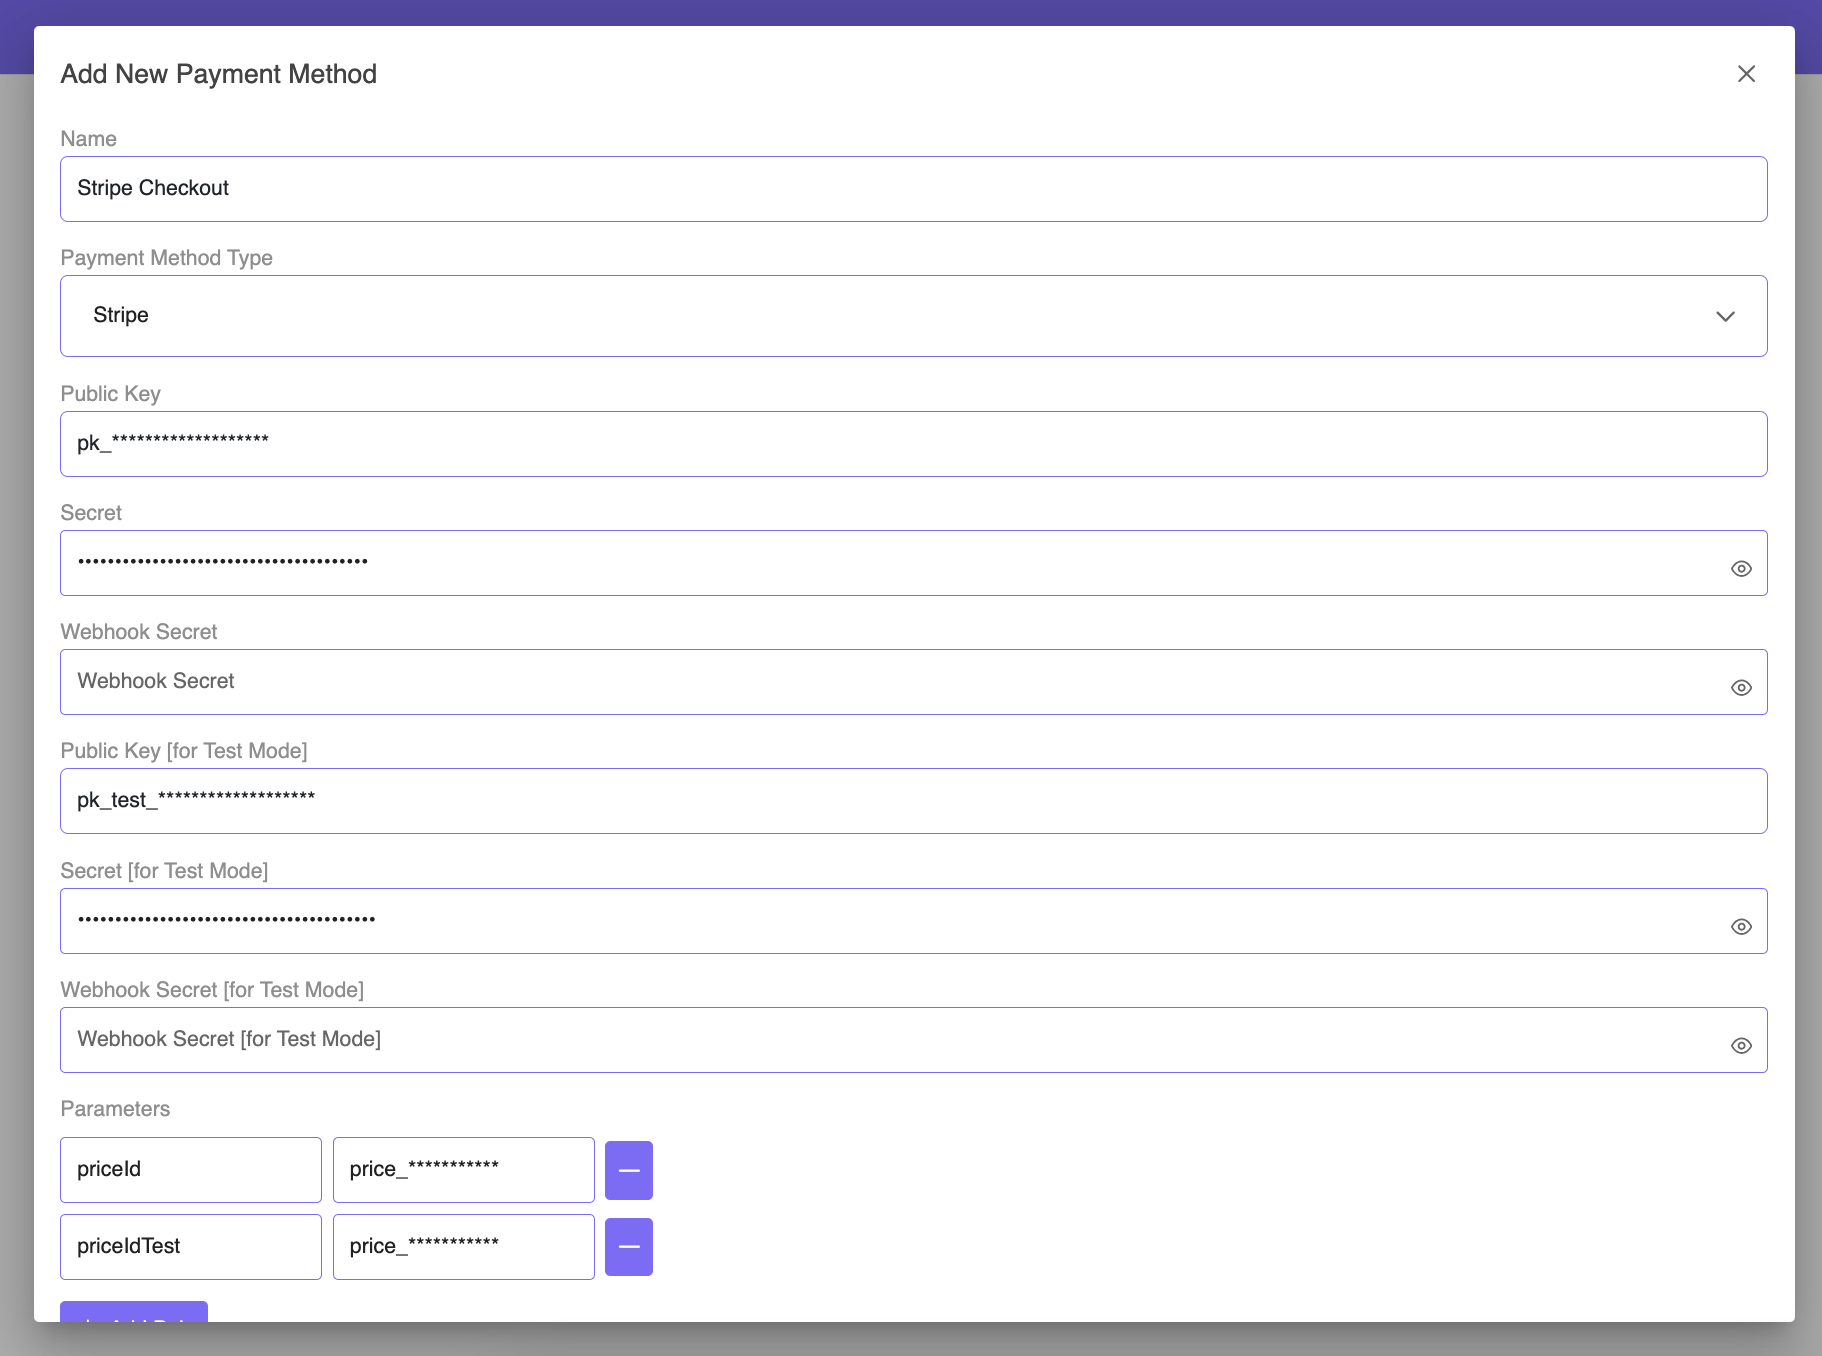Click the eye icon beside Secret

pos(1740,567)
